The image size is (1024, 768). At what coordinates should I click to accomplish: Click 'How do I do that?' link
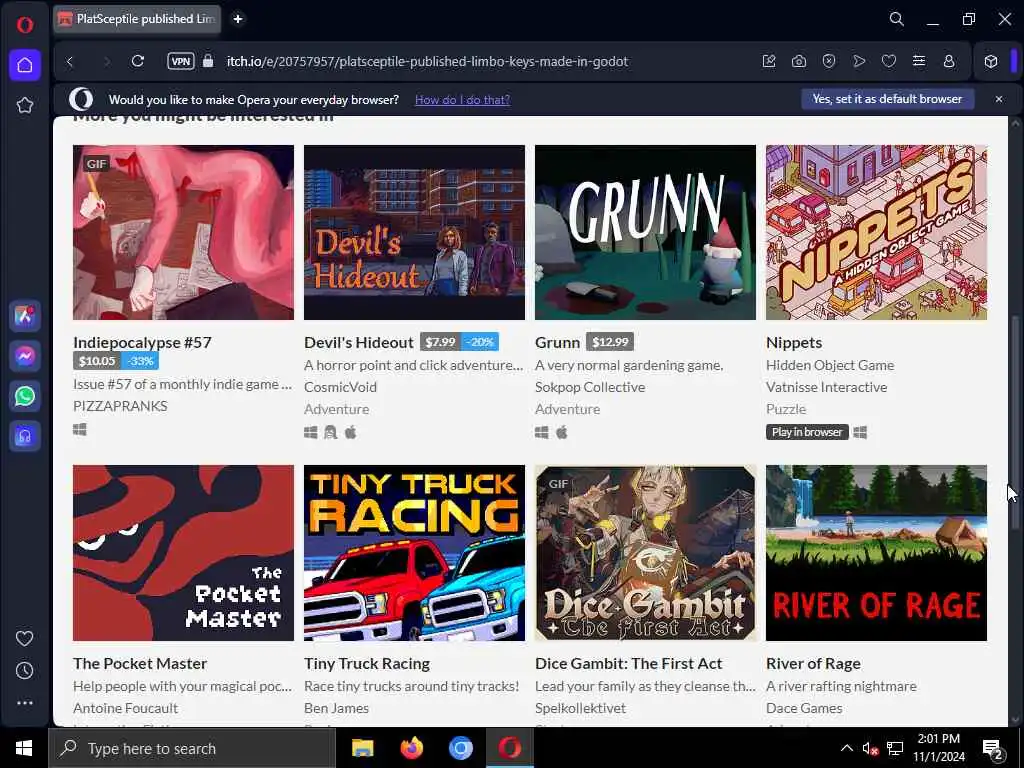coord(462,99)
